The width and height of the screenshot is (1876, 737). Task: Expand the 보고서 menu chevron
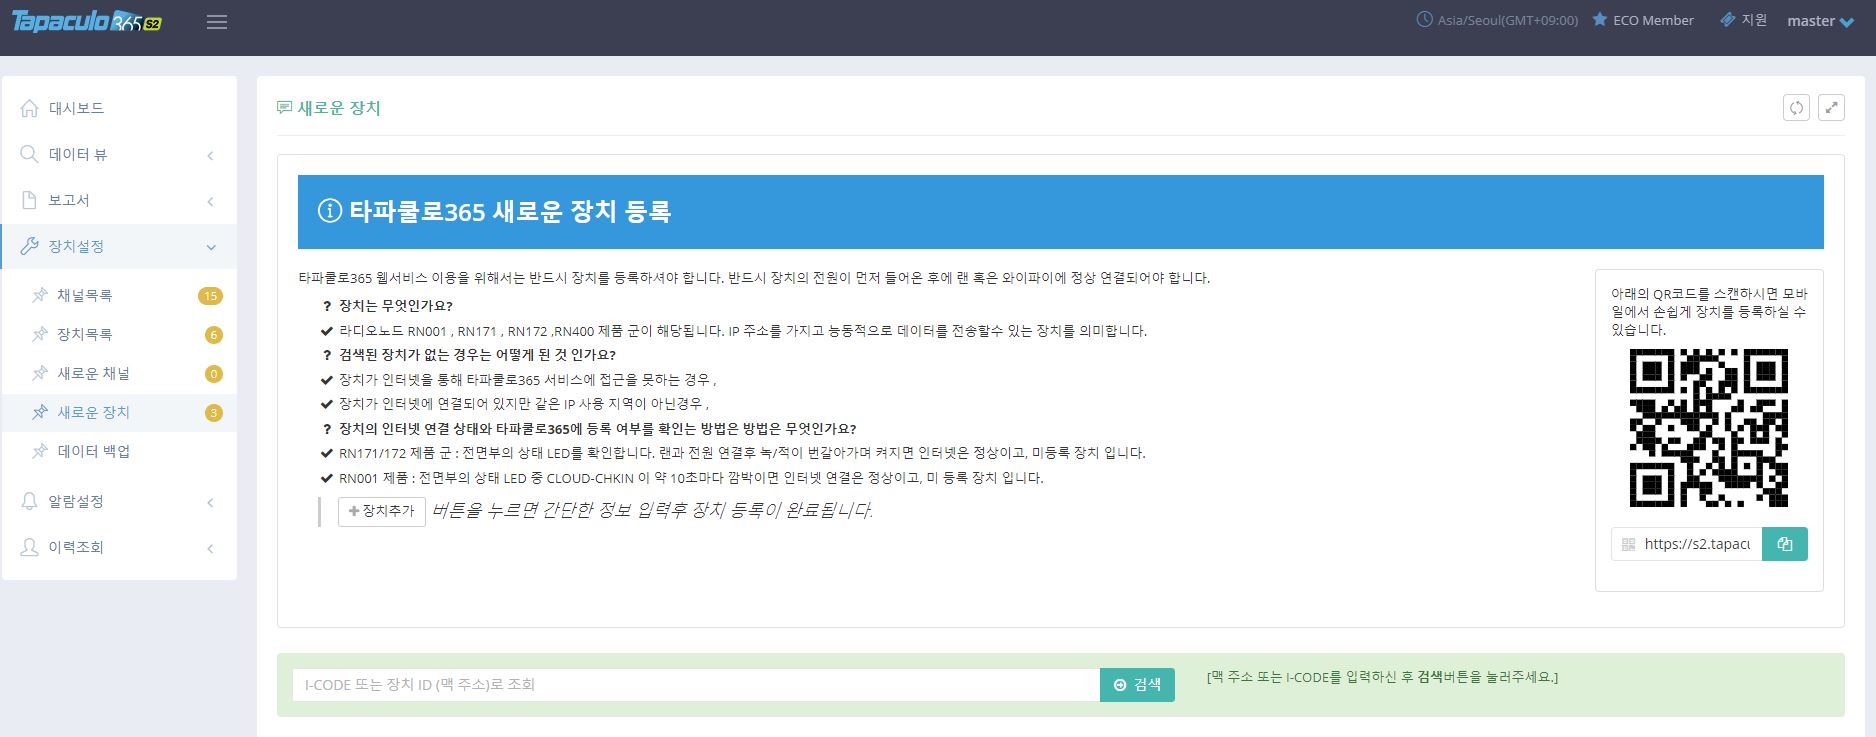210,201
